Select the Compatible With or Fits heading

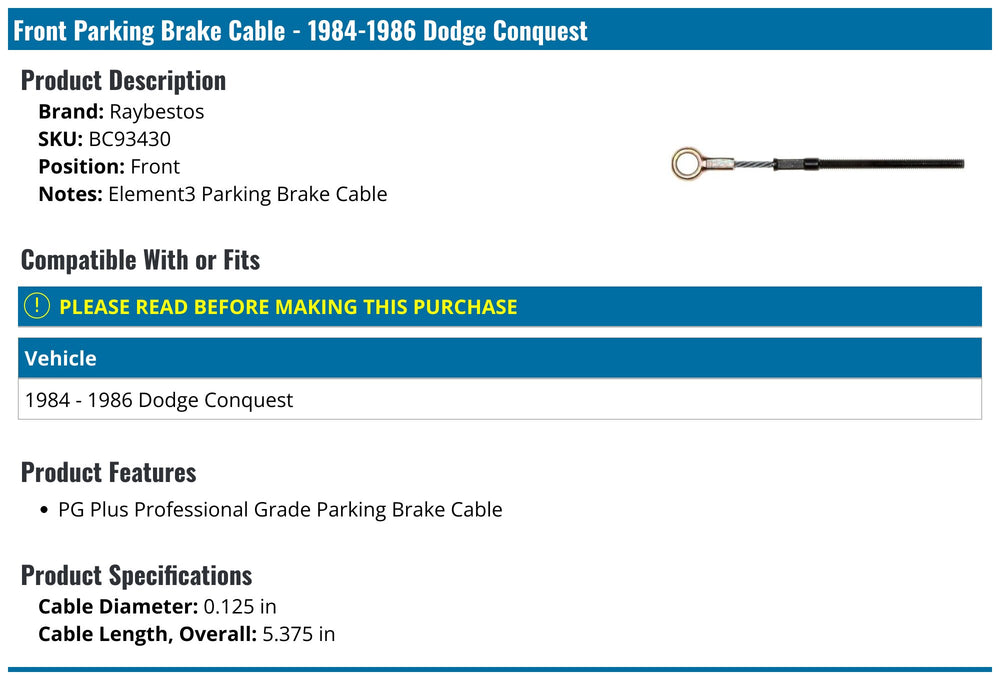pos(140,260)
